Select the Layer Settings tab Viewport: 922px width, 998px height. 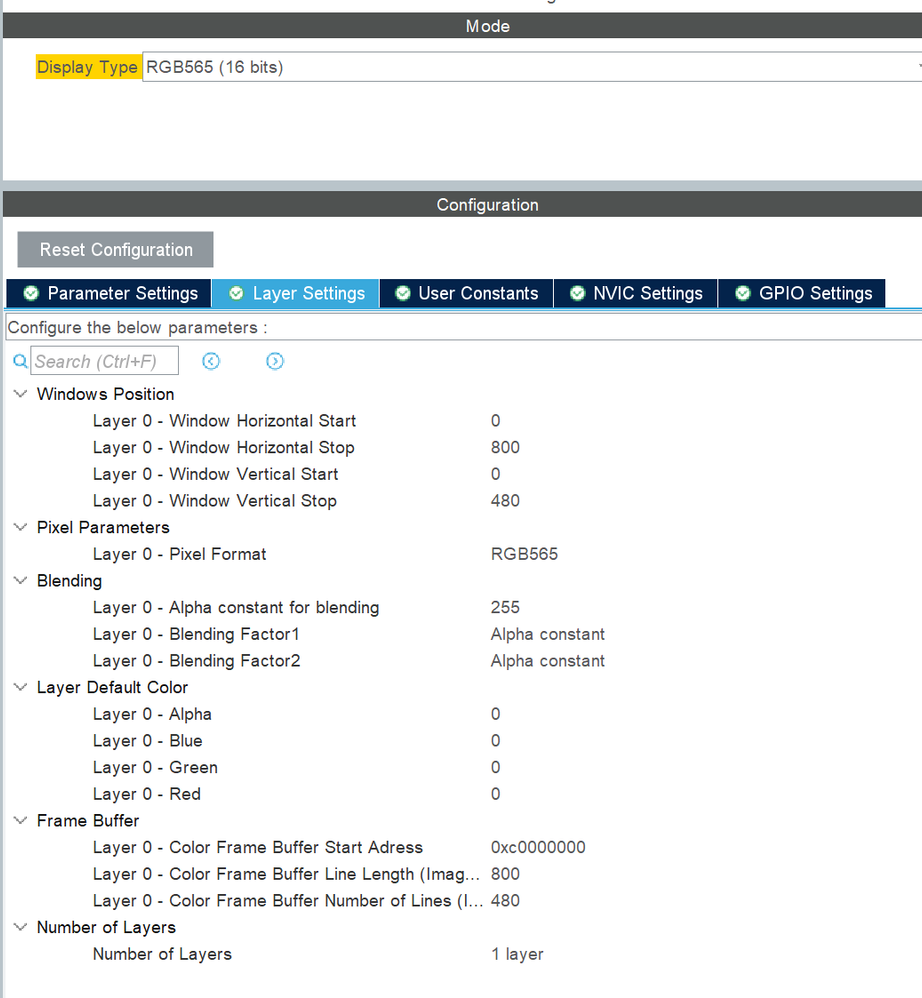295,293
